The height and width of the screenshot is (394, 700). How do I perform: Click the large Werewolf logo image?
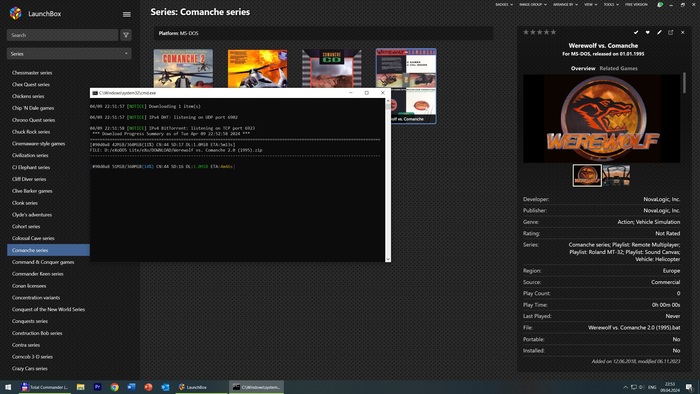click(x=602, y=118)
